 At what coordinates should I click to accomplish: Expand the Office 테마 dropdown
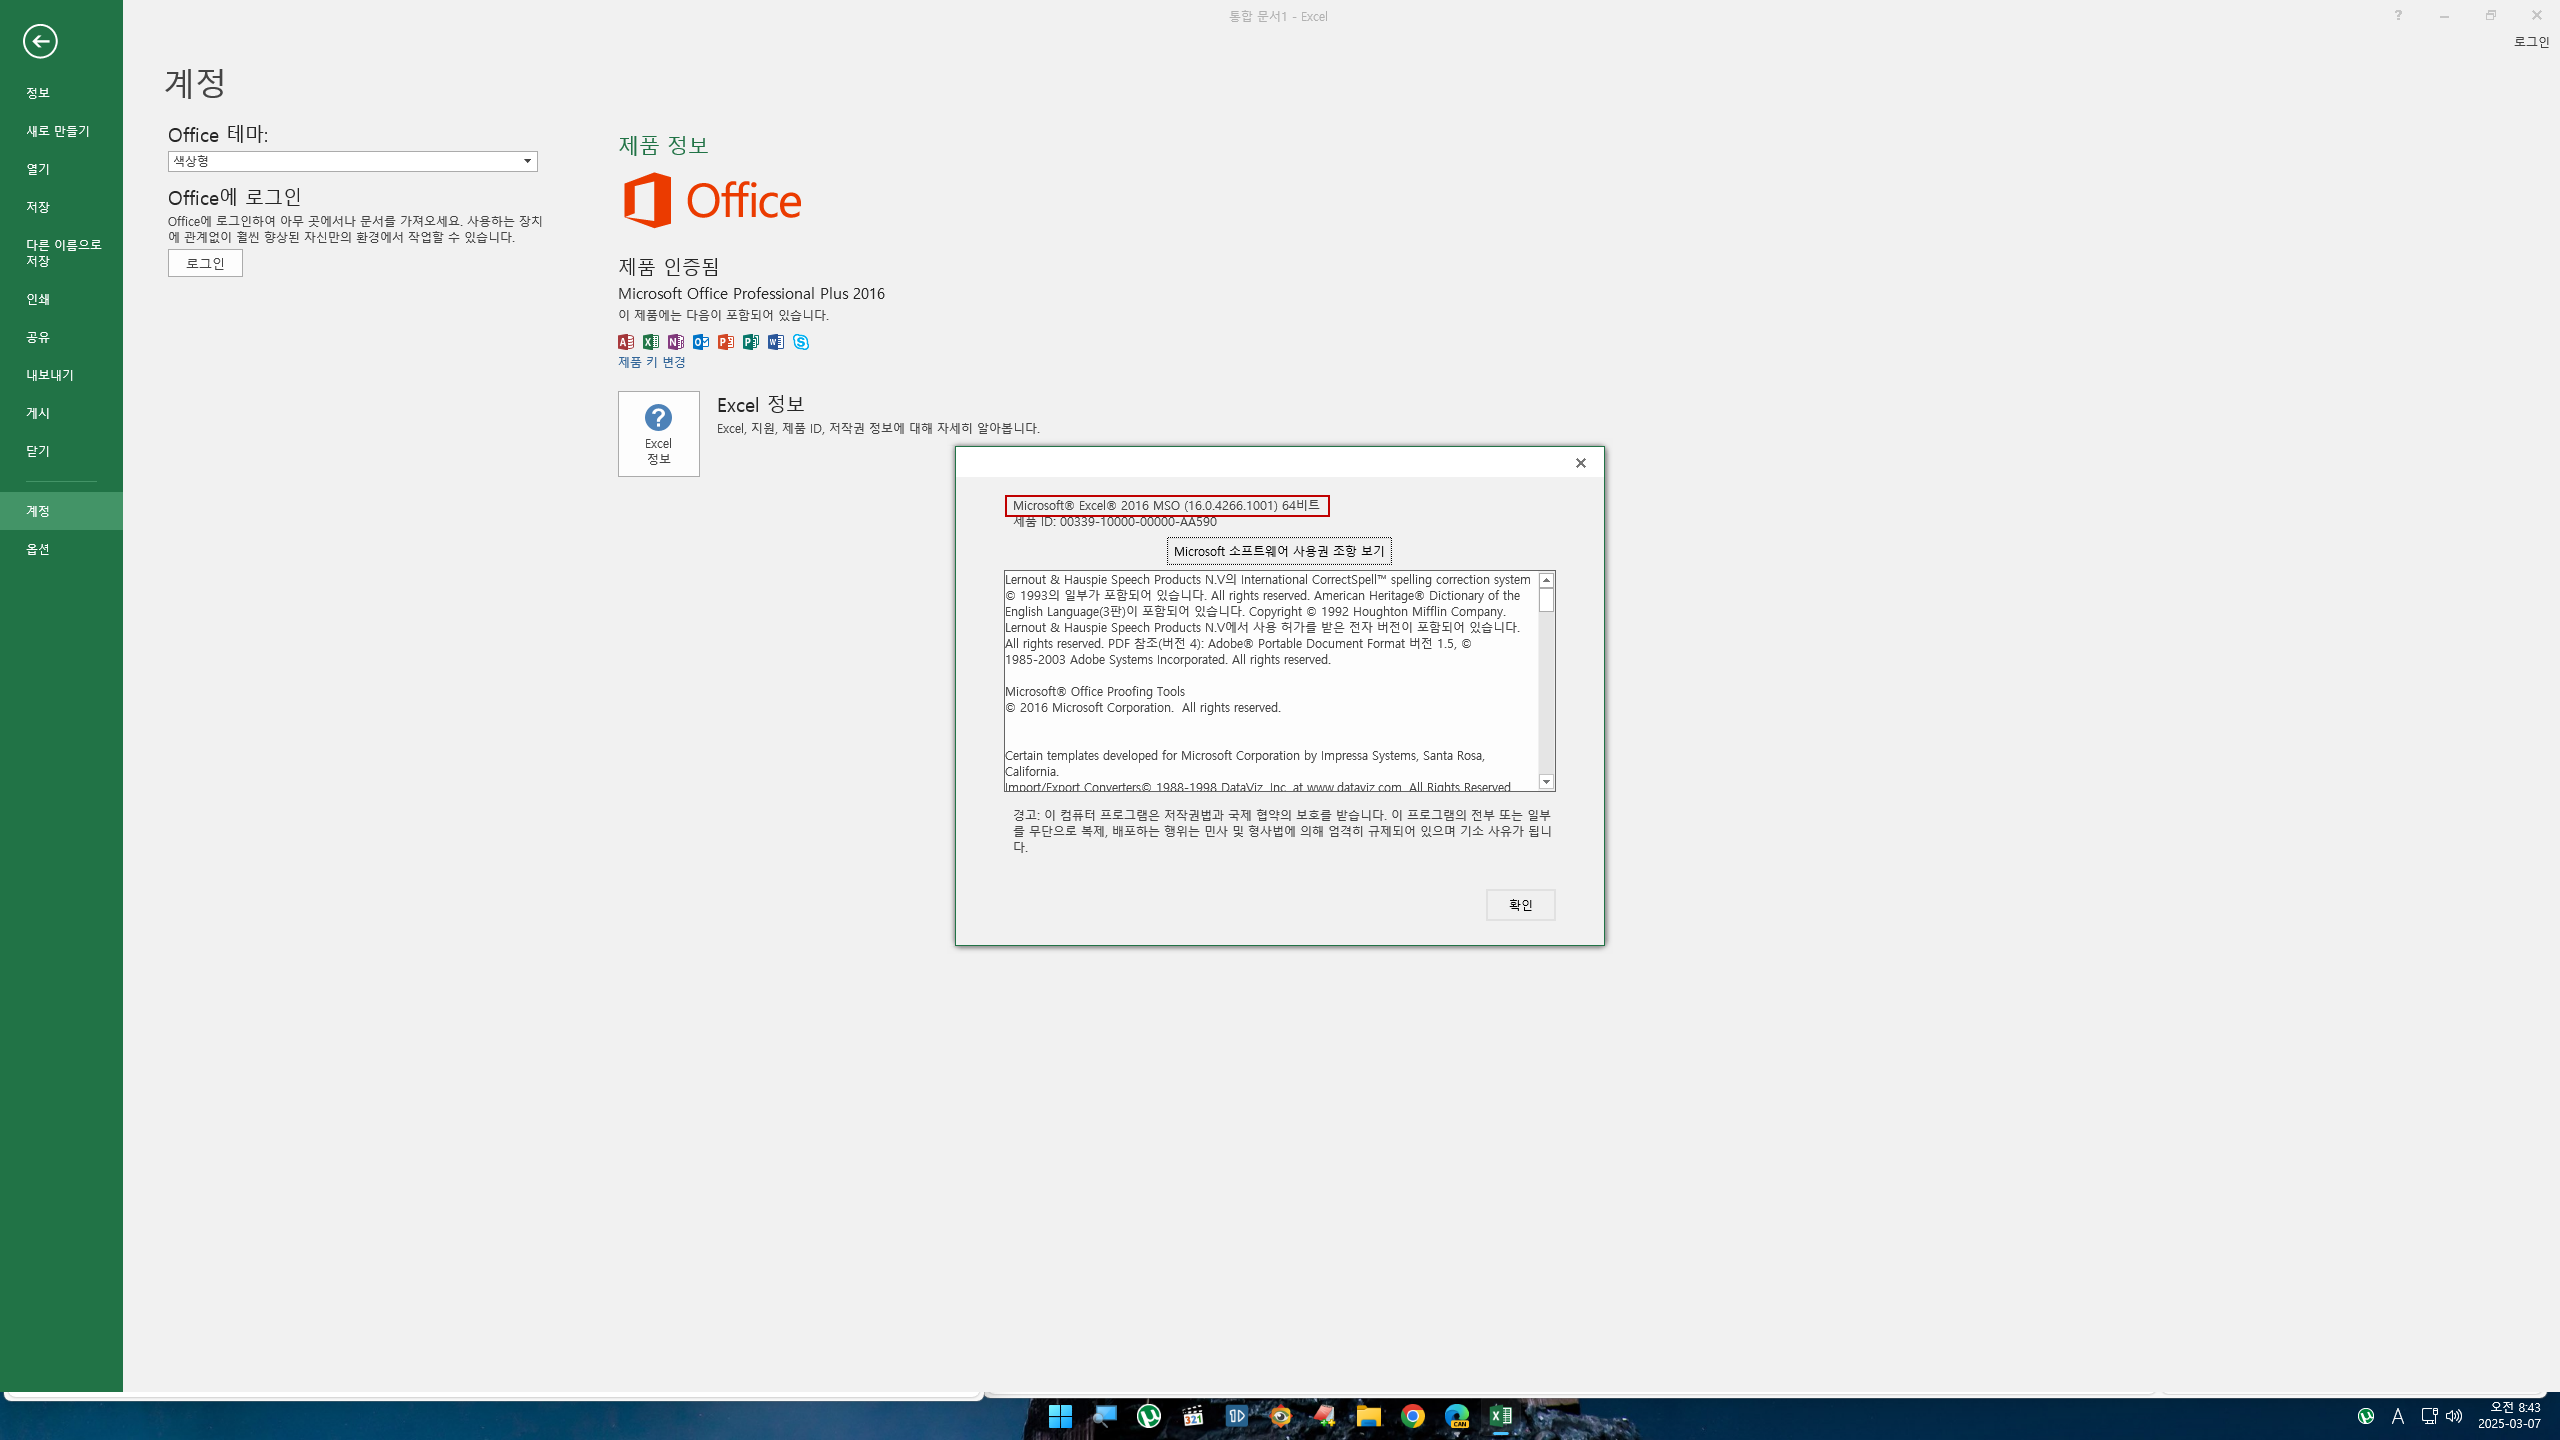click(x=527, y=161)
